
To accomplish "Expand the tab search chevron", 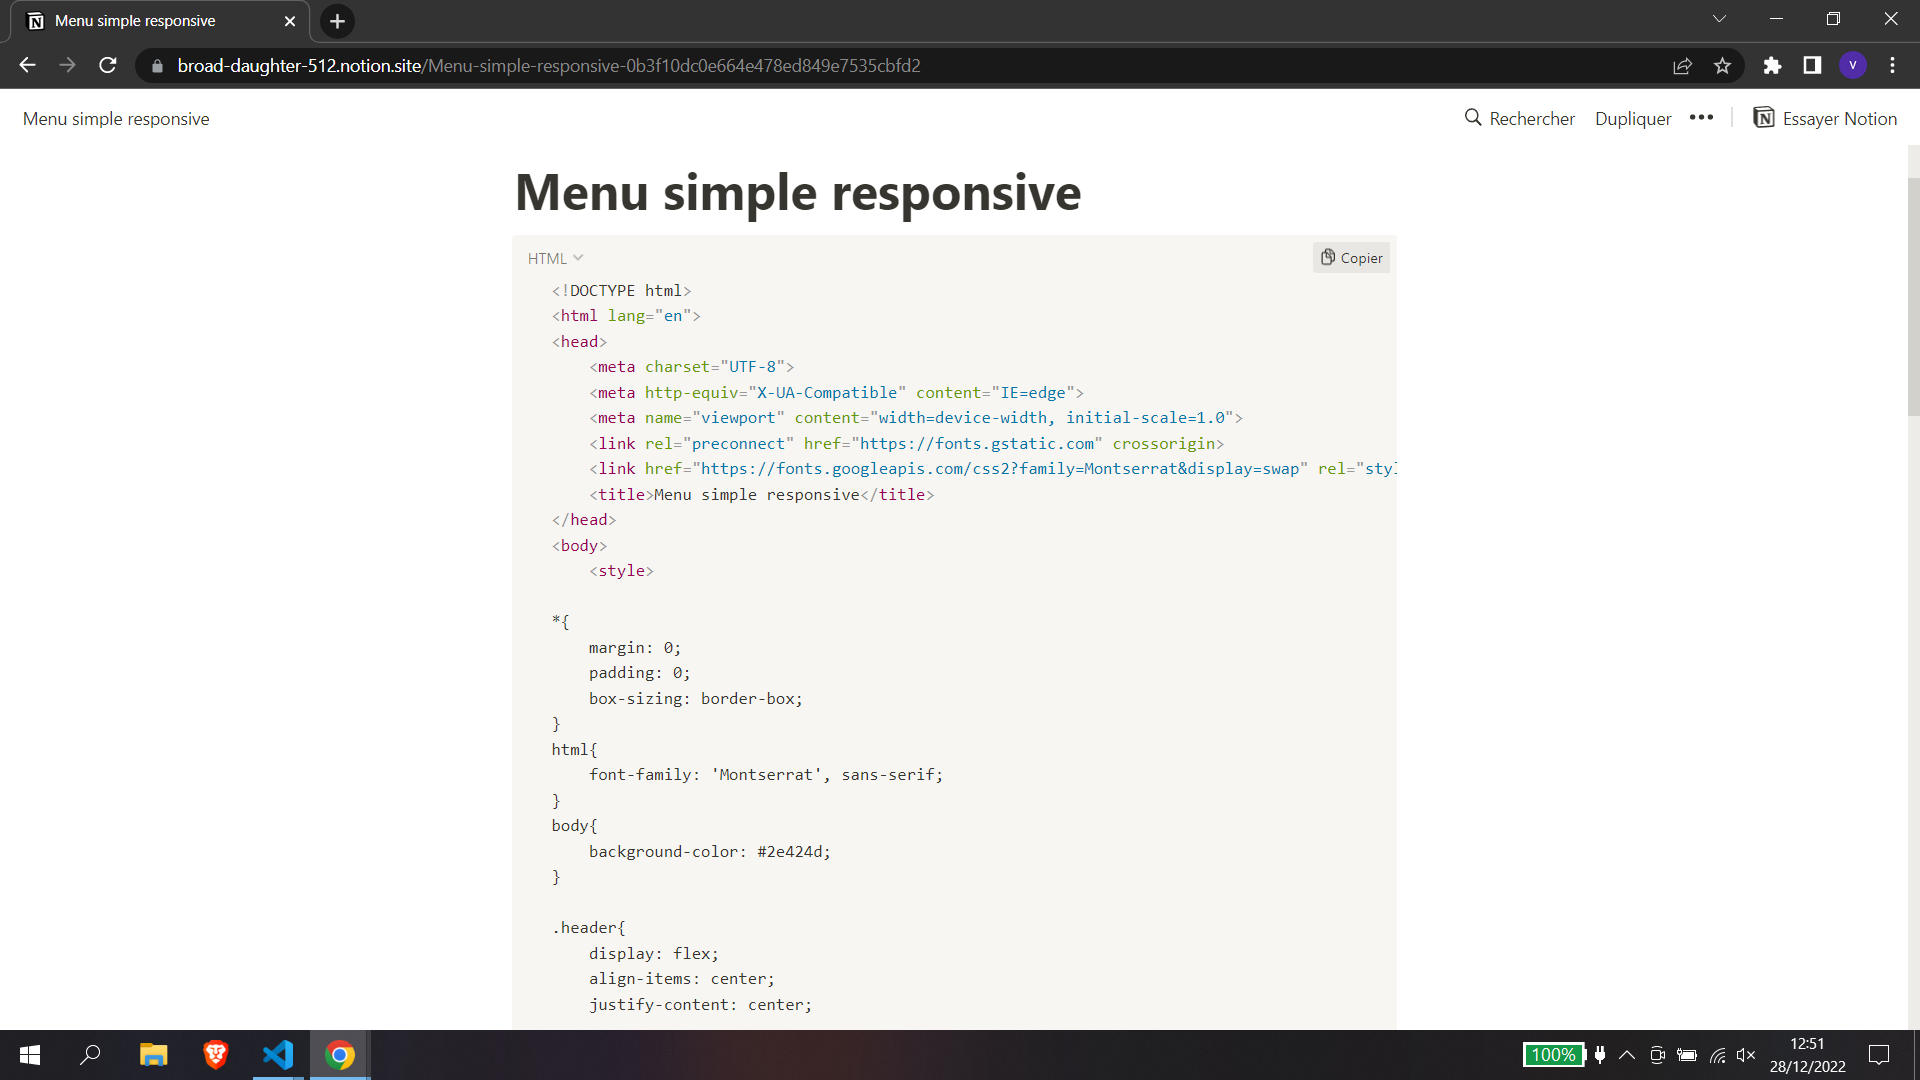I will (1719, 19).
